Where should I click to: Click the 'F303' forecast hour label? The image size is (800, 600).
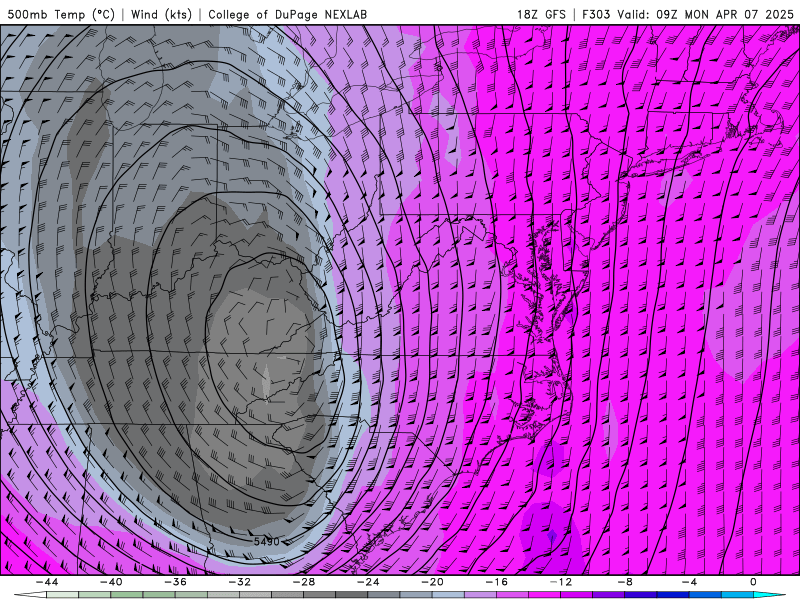click(596, 14)
